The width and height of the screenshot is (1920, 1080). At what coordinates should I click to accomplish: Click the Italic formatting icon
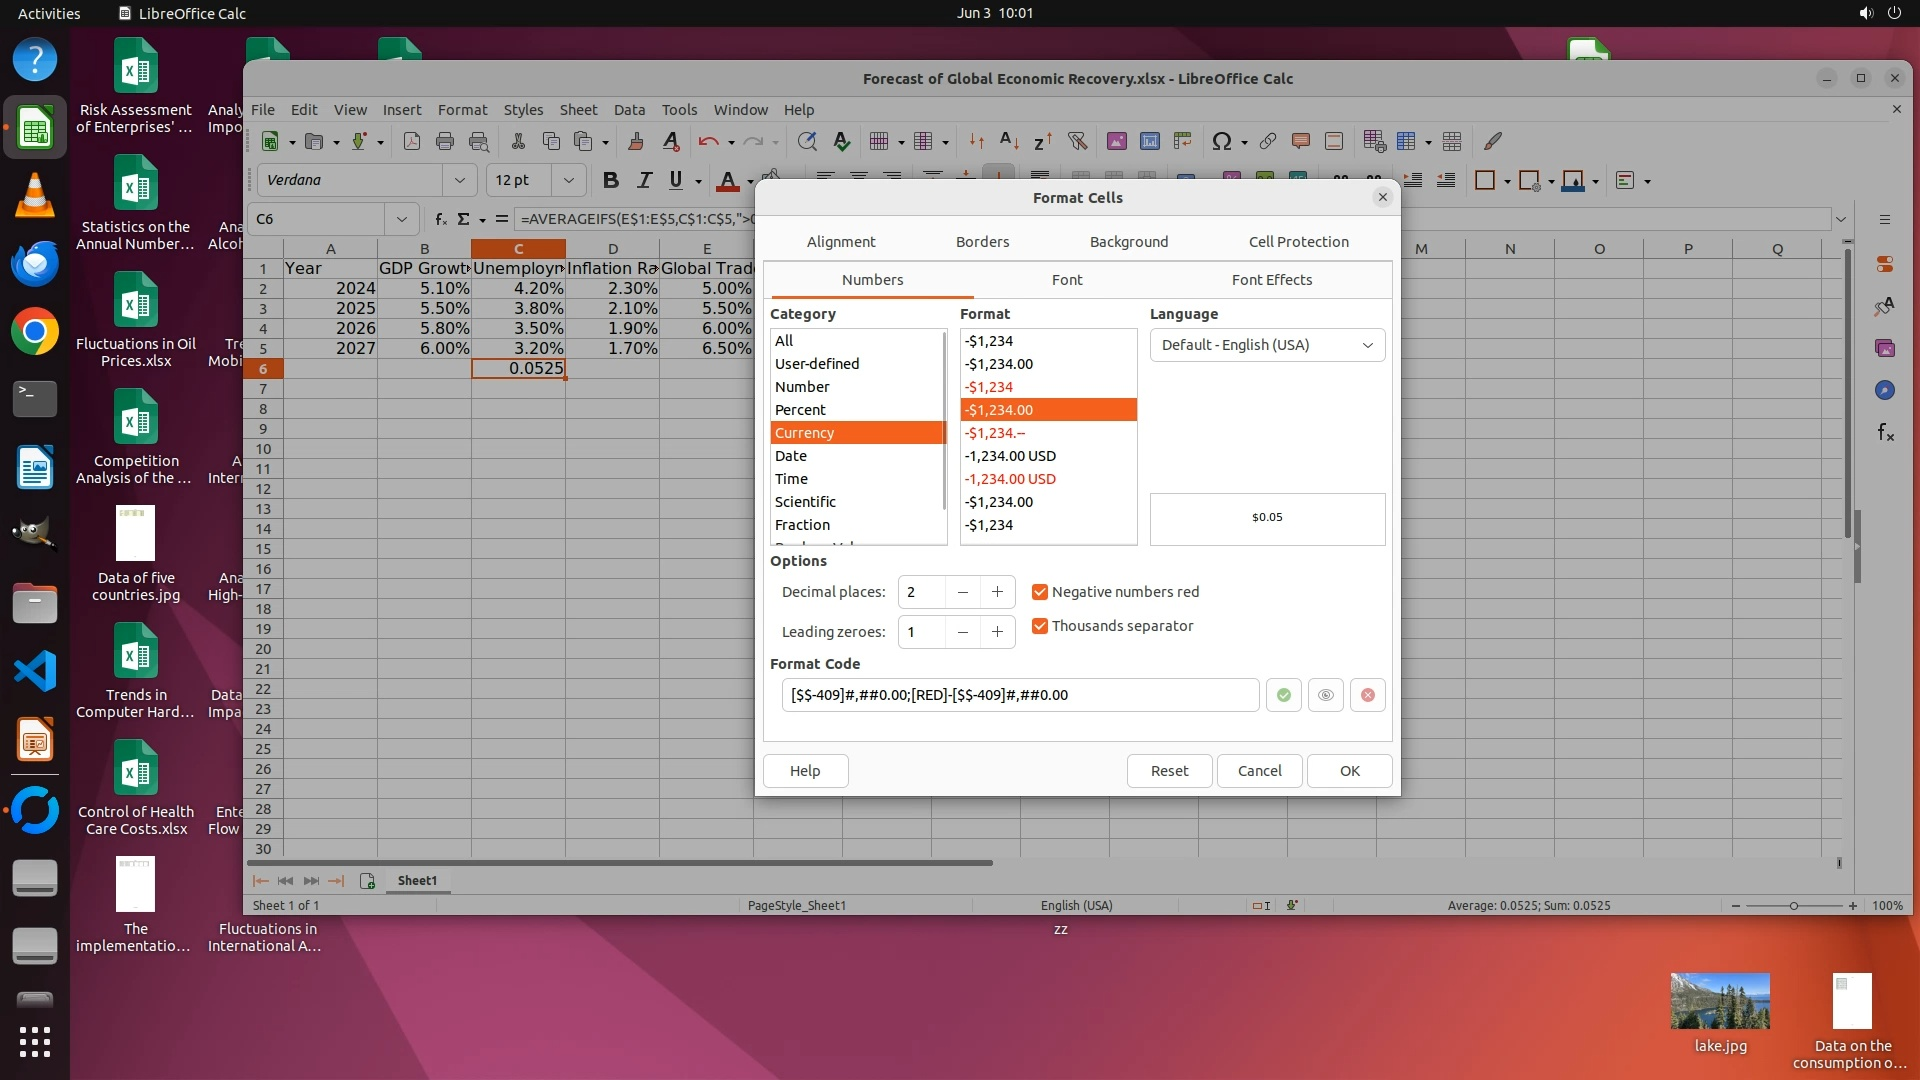click(x=644, y=180)
